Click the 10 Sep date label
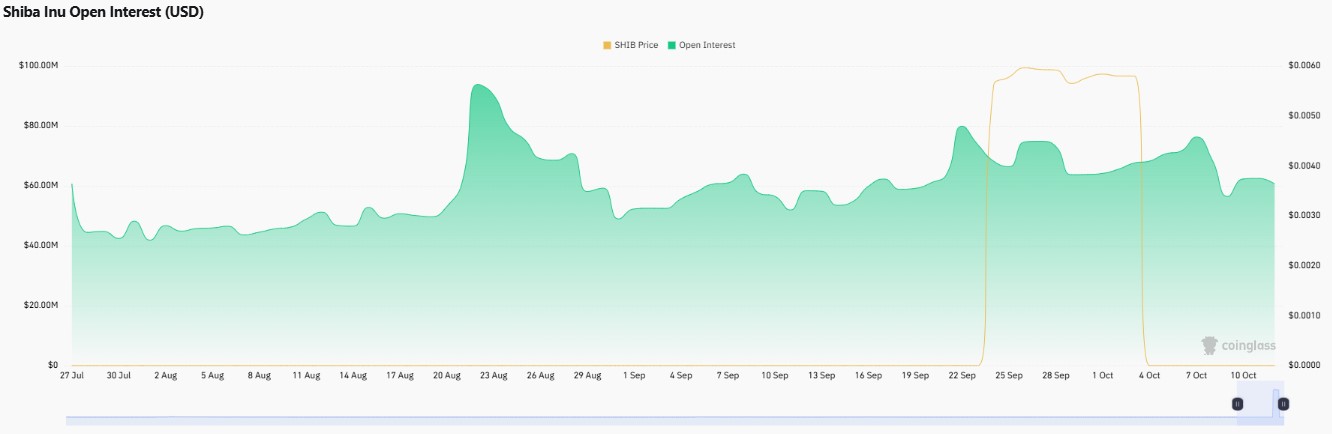The width and height of the screenshot is (1332, 434). [x=775, y=375]
